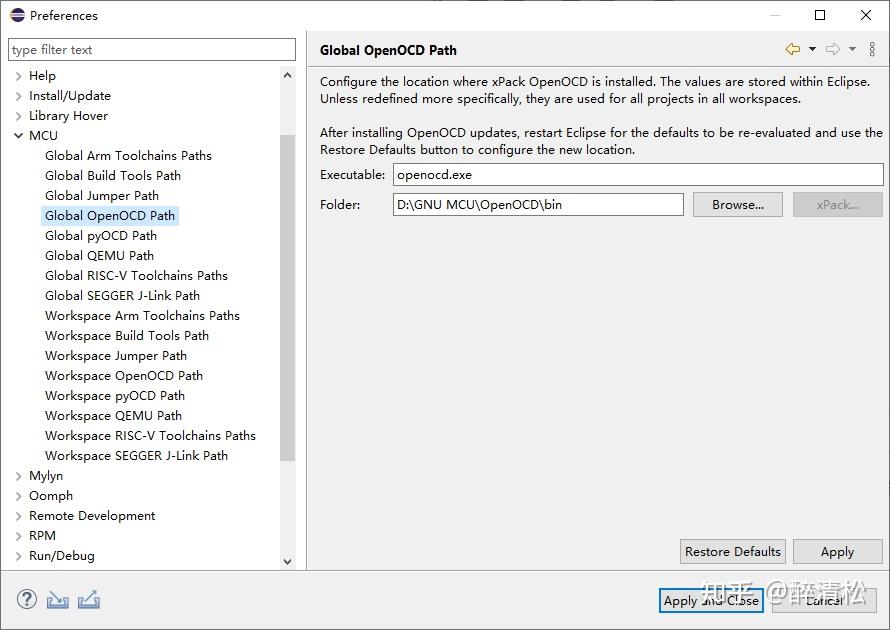Viewport: 890px width, 630px height.
Task: Click the Browse... button
Action: [738, 205]
